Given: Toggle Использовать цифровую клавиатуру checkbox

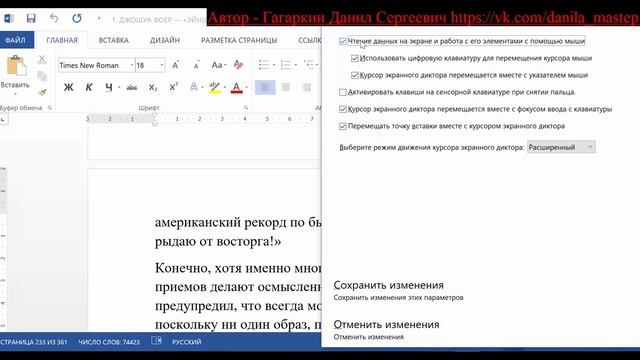Looking at the screenshot, I should pos(355,58).
